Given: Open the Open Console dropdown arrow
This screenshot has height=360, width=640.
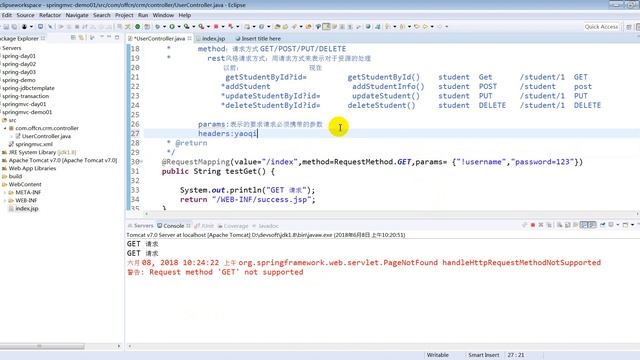Looking at the screenshot, I should pyautogui.click(x=633, y=225).
